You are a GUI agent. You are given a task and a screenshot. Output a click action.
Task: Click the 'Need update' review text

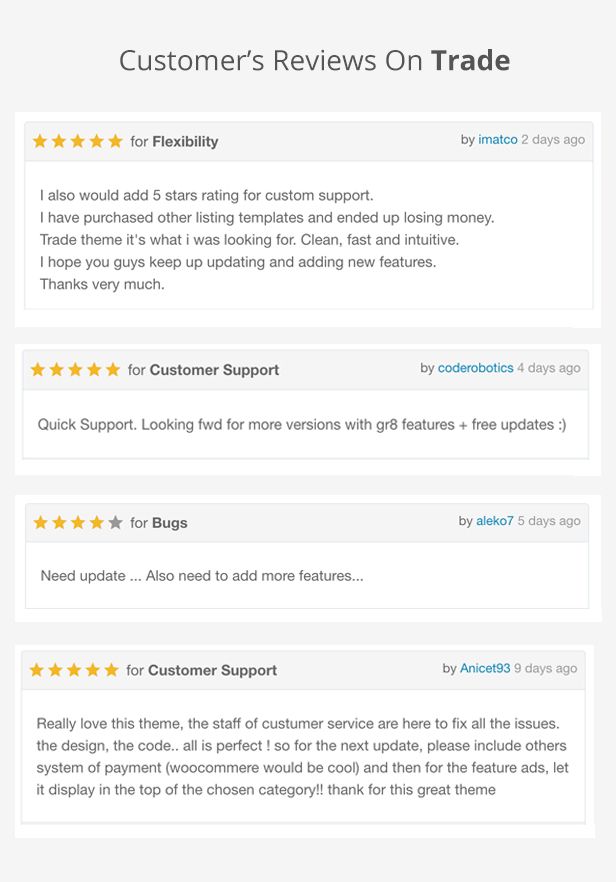pos(201,576)
